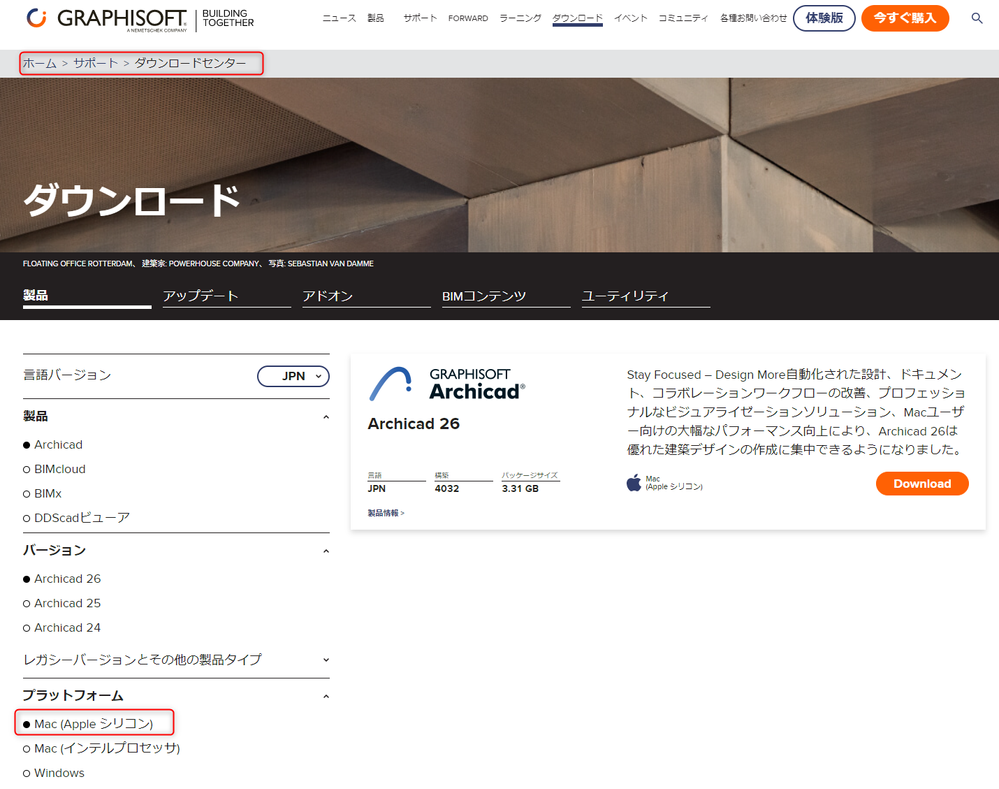
Task: Go to ホーム breadcrumb link
Action: click(40, 63)
